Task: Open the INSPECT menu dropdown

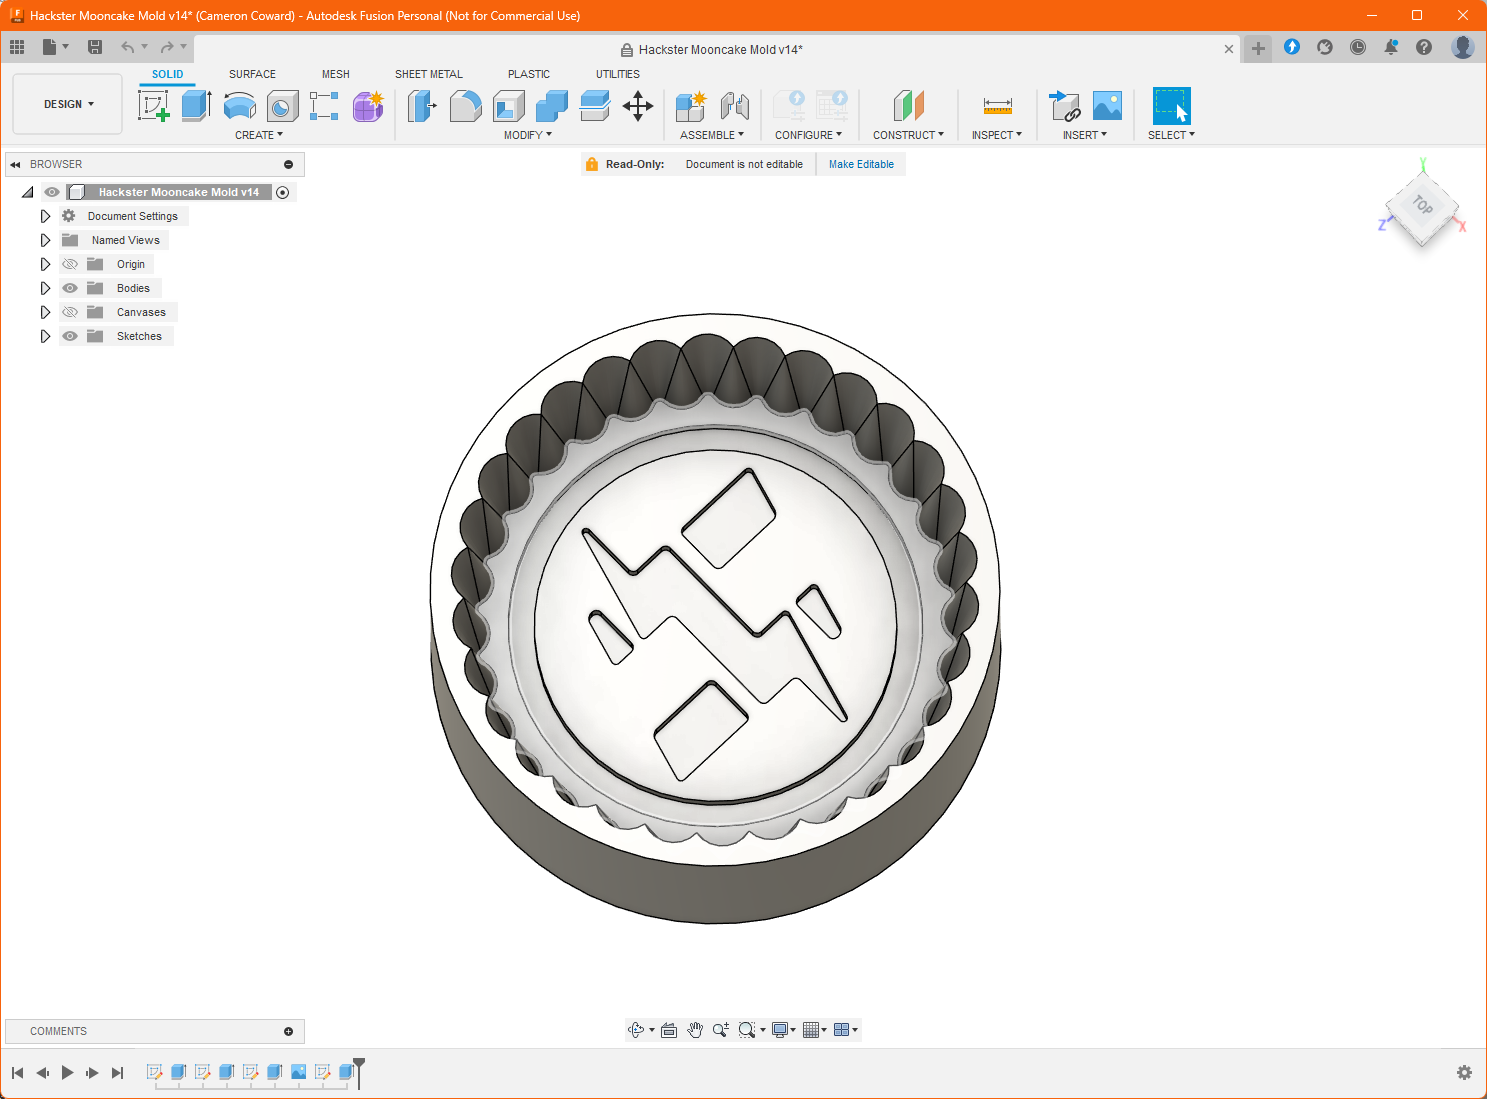Action: [x=997, y=135]
